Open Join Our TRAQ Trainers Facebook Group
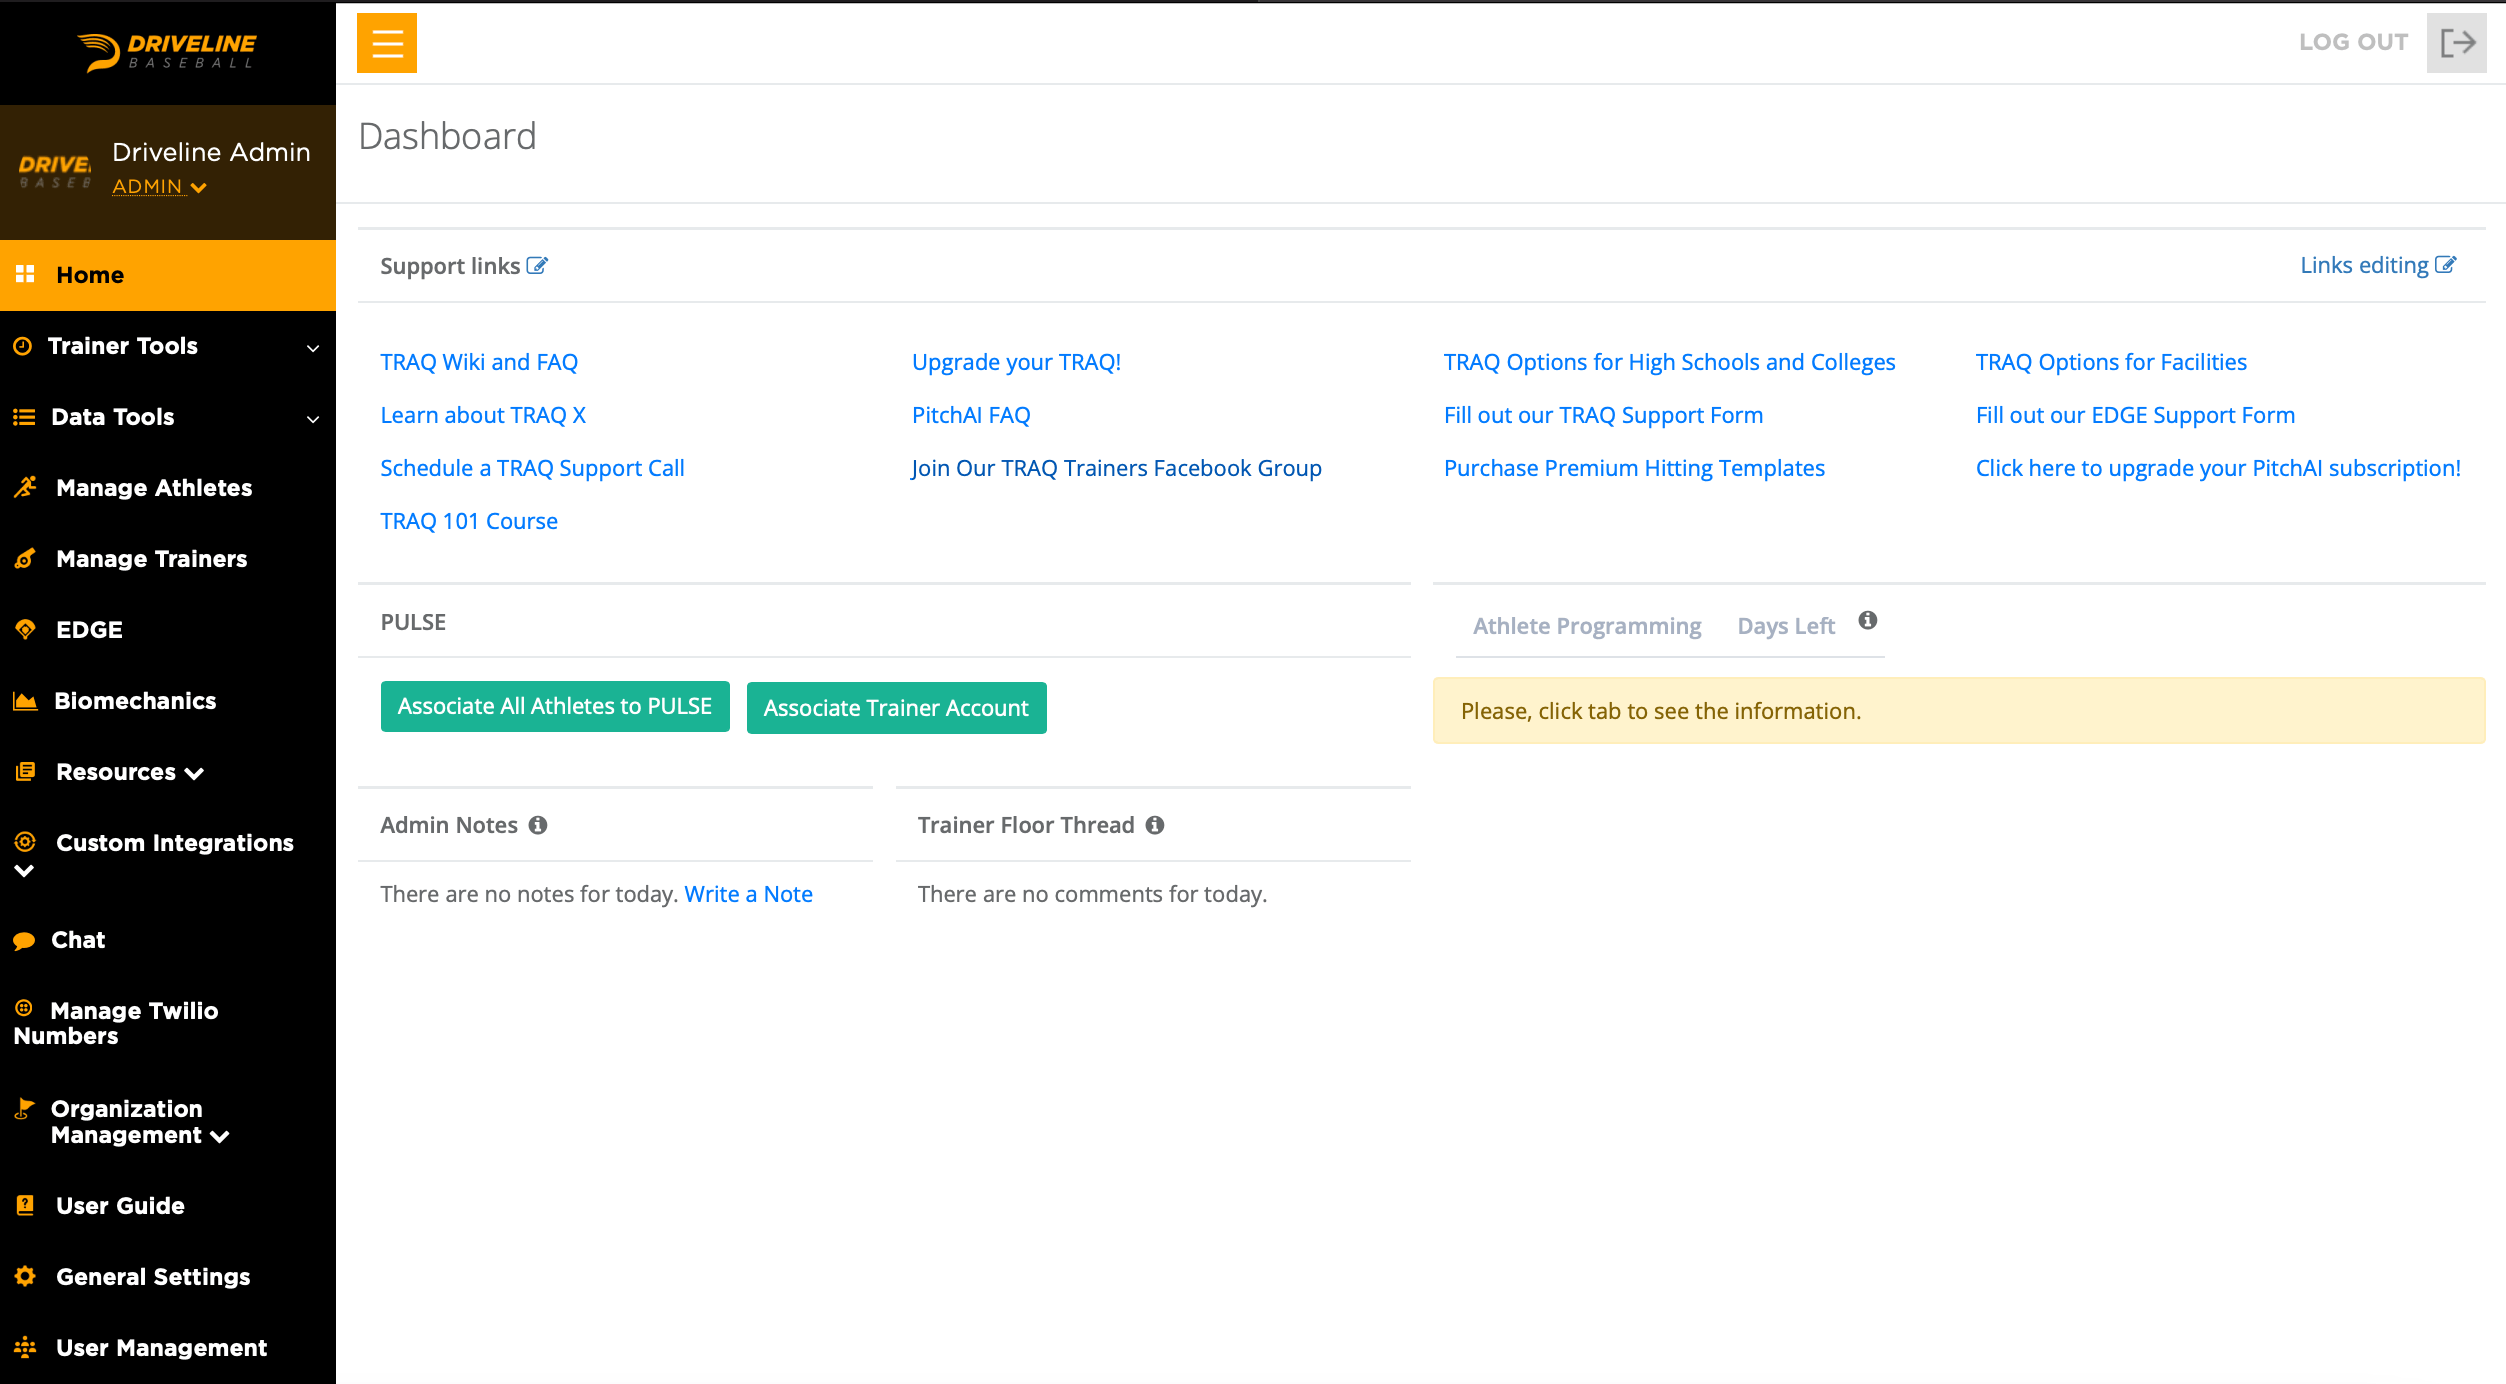This screenshot has width=2506, height=1384. coord(1116,468)
